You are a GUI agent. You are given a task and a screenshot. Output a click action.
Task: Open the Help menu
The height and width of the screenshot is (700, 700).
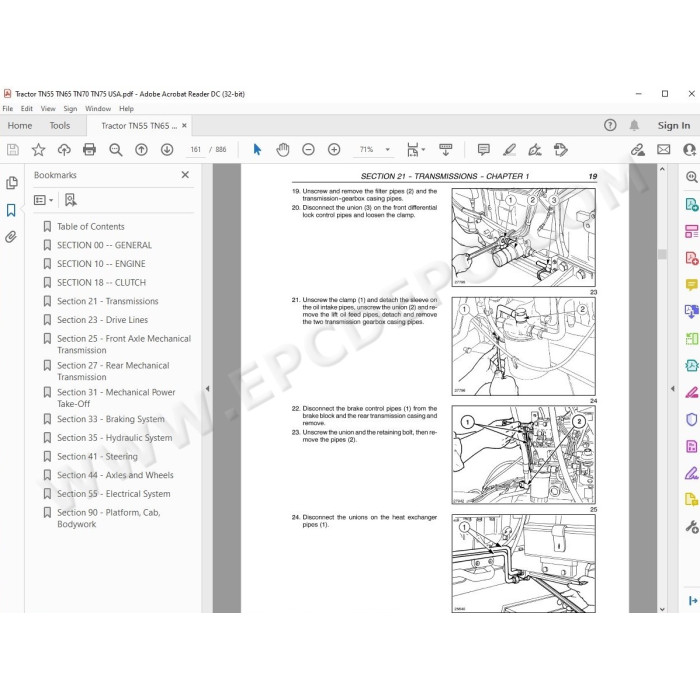pos(126,108)
